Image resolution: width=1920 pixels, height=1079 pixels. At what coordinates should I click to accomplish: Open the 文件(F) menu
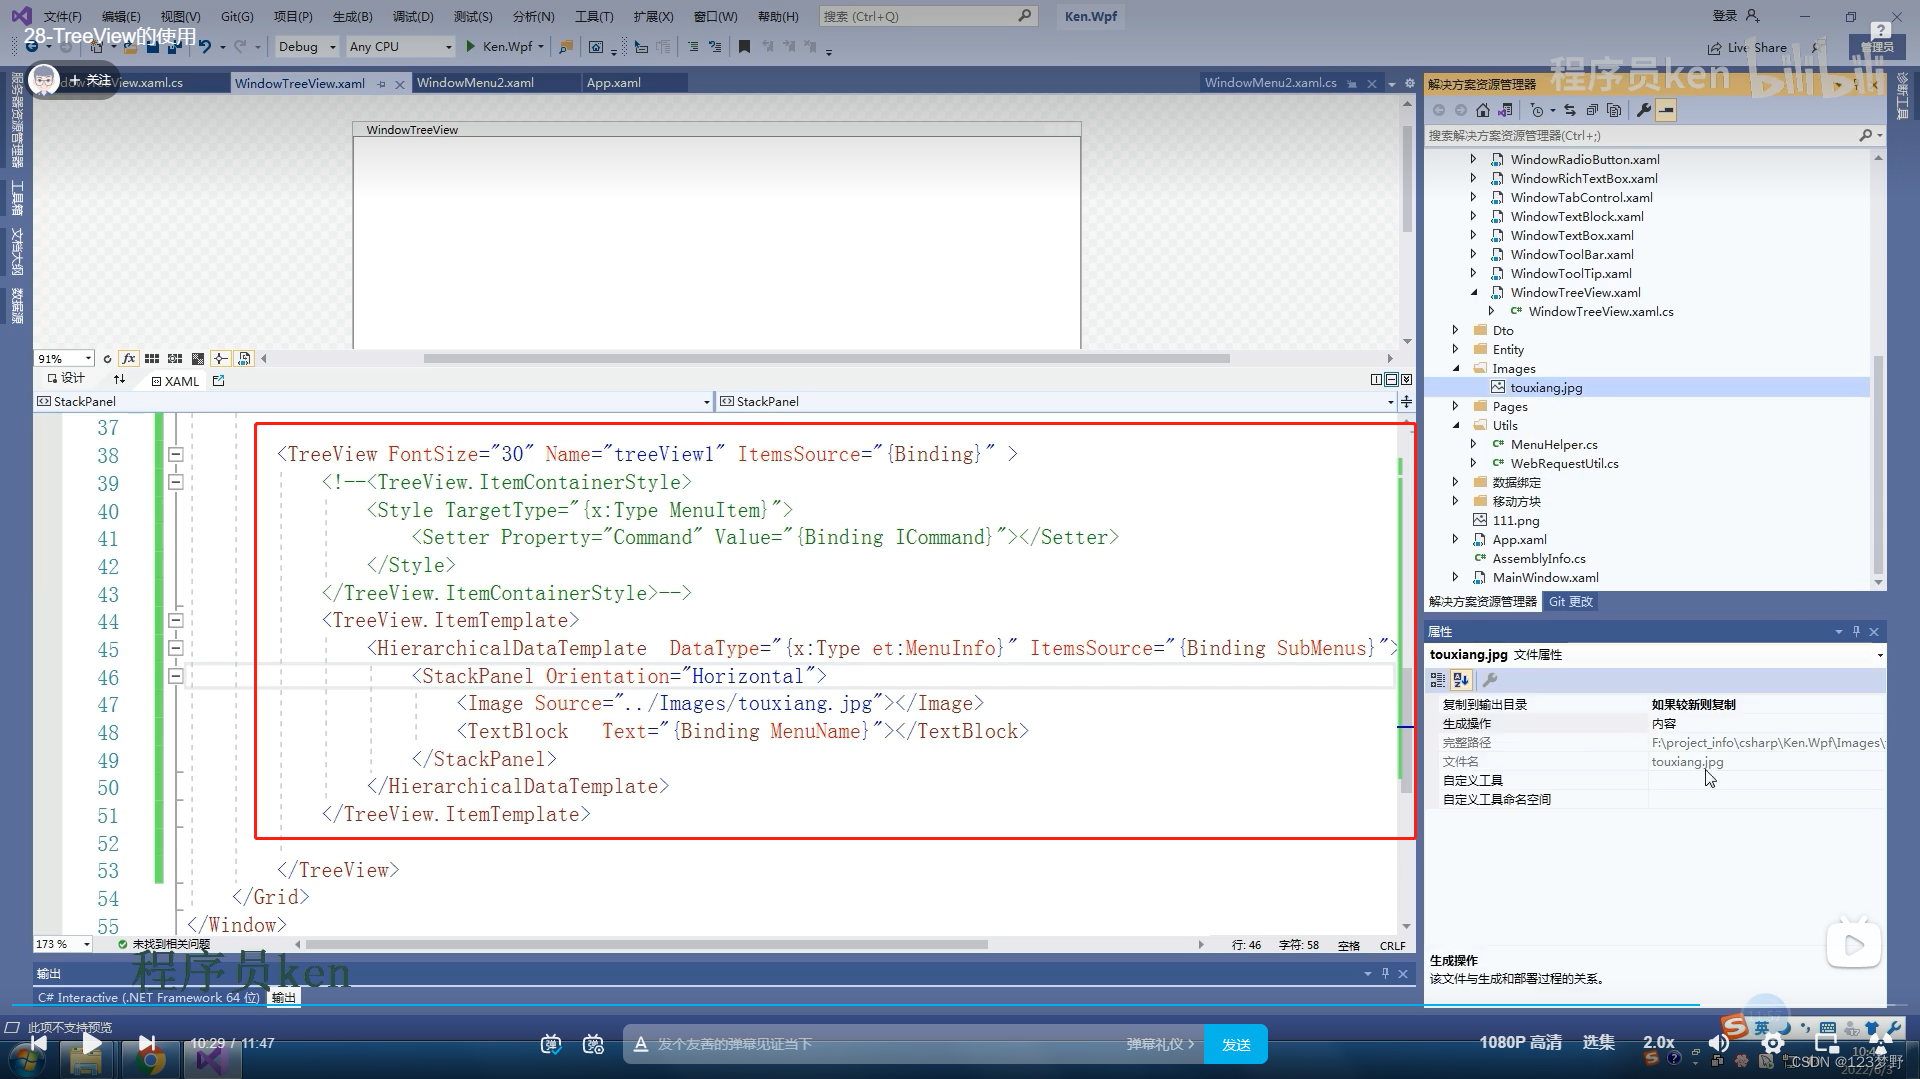point(62,16)
